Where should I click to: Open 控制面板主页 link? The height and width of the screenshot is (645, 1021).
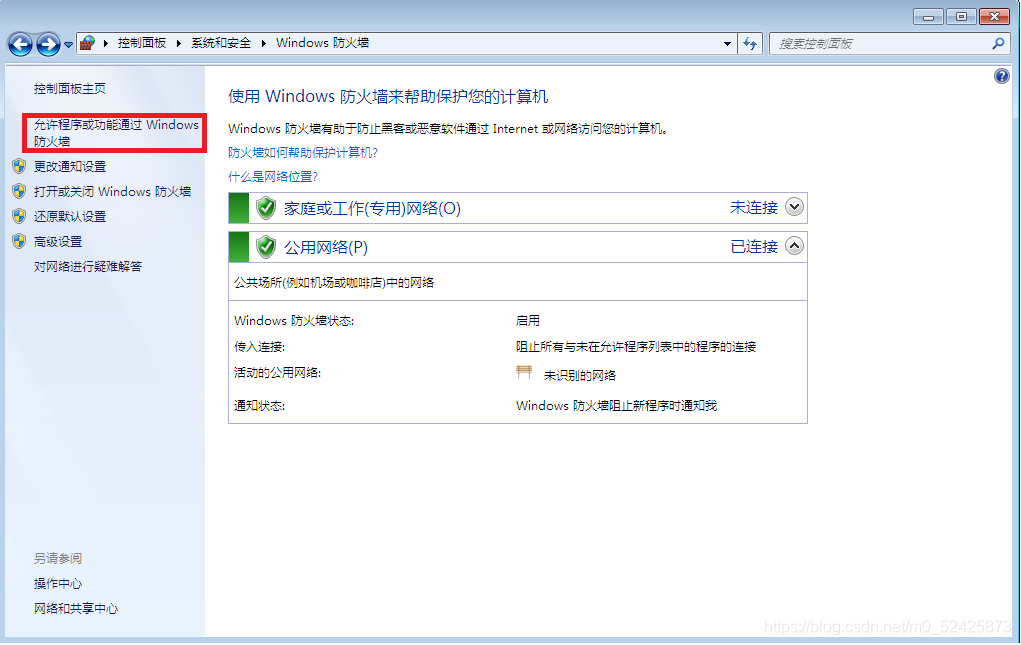tap(70, 89)
